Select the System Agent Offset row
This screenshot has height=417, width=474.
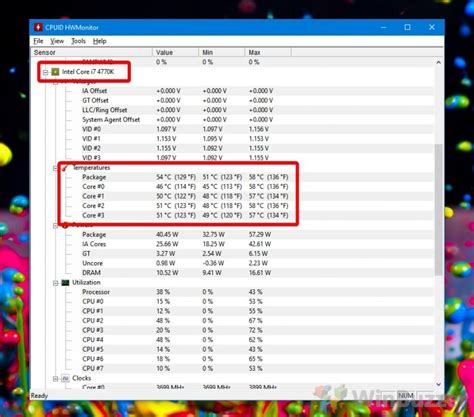[x=233, y=119]
